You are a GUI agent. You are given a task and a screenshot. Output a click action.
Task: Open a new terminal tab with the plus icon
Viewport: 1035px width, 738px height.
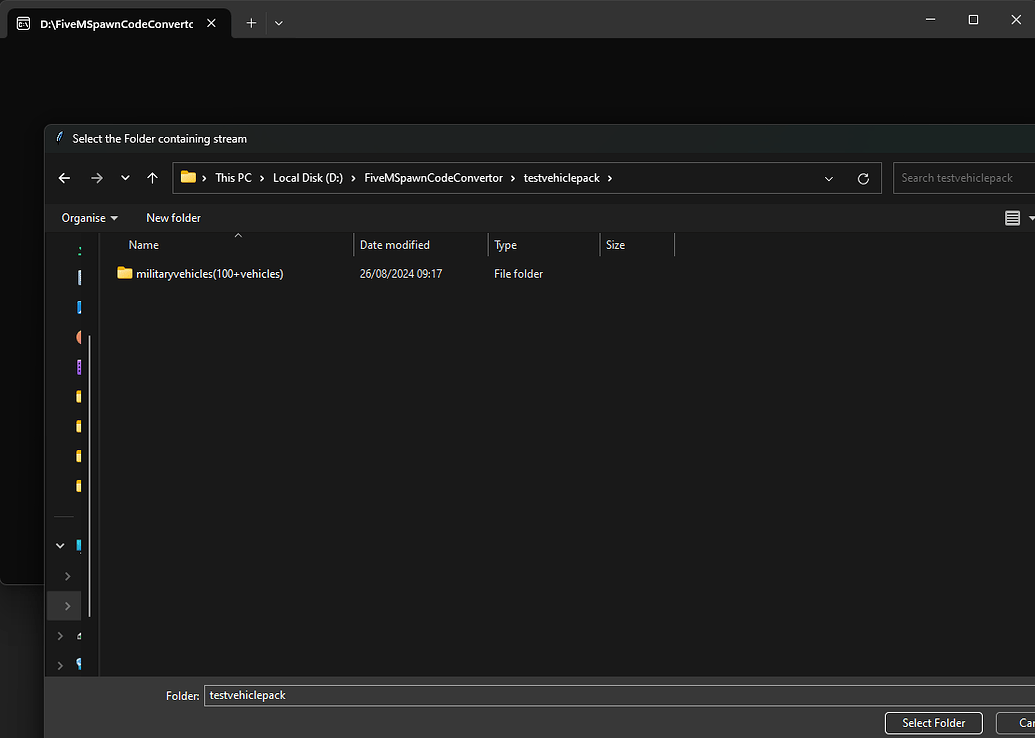click(x=250, y=22)
